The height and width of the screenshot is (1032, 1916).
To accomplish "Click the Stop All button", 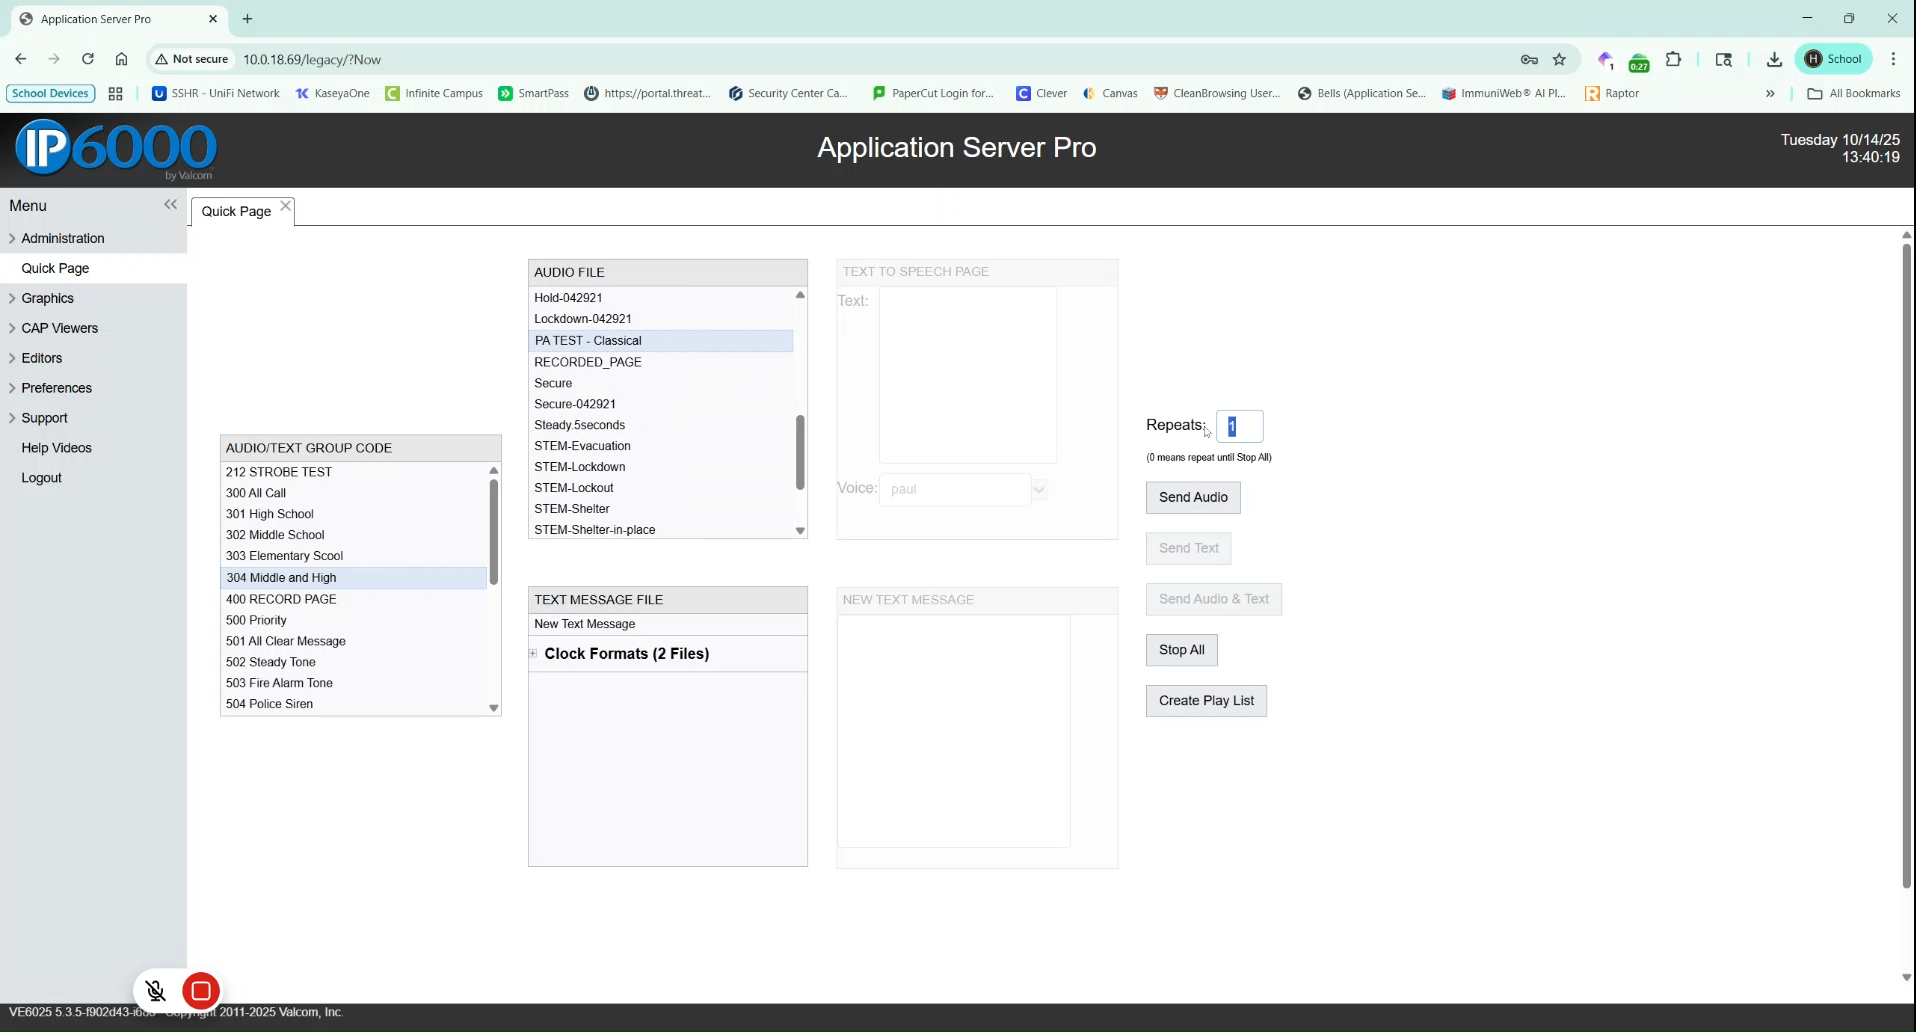I will [1181, 650].
